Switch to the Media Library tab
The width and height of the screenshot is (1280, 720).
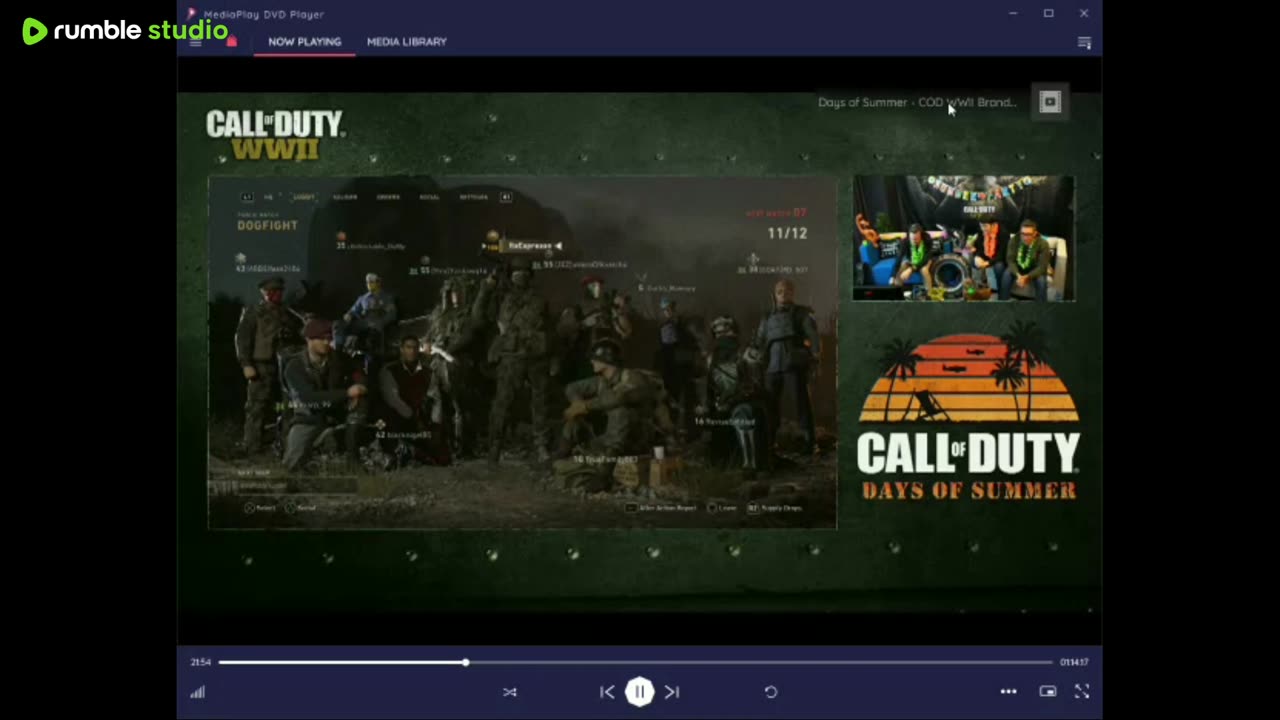[x=407, y=42]
